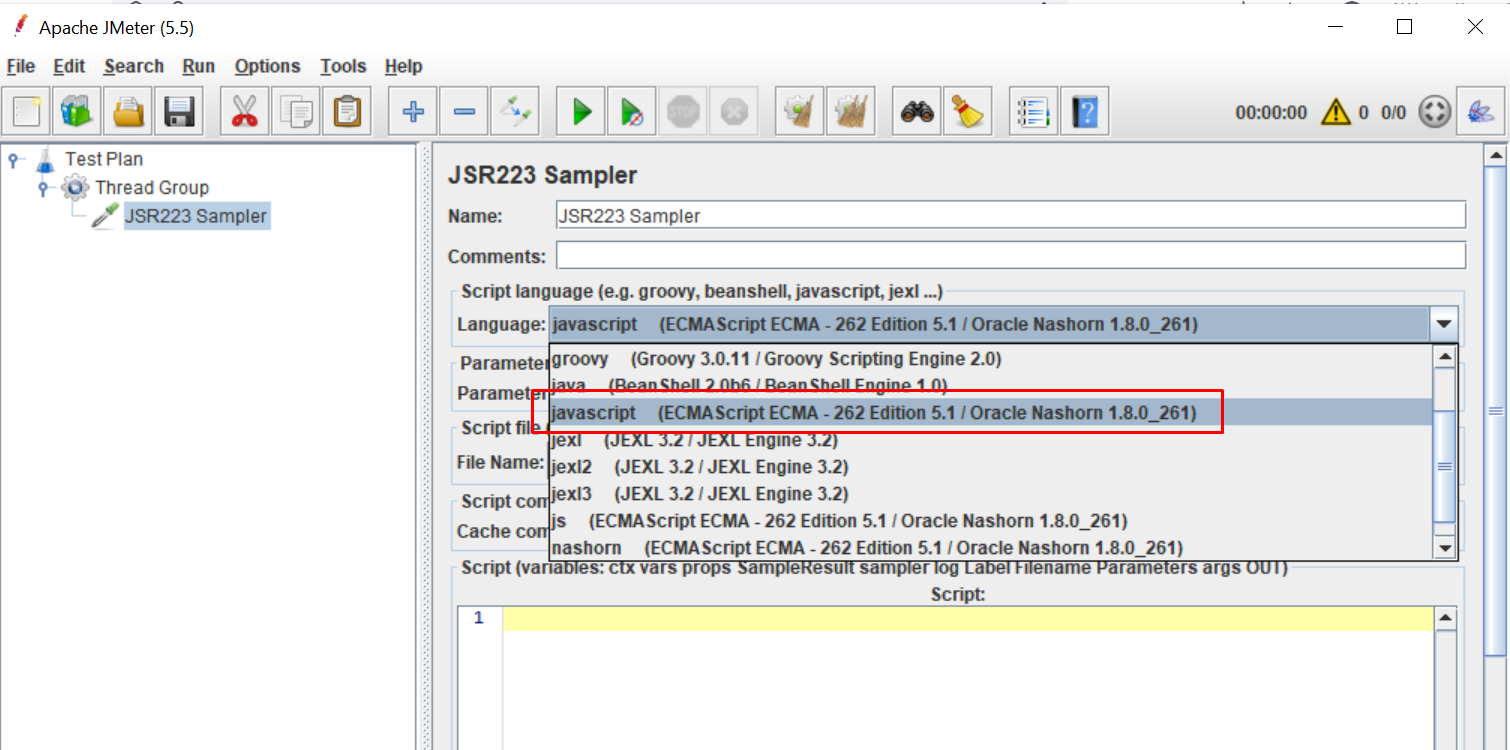Click line 1 of the Script editor

(967, 618)
